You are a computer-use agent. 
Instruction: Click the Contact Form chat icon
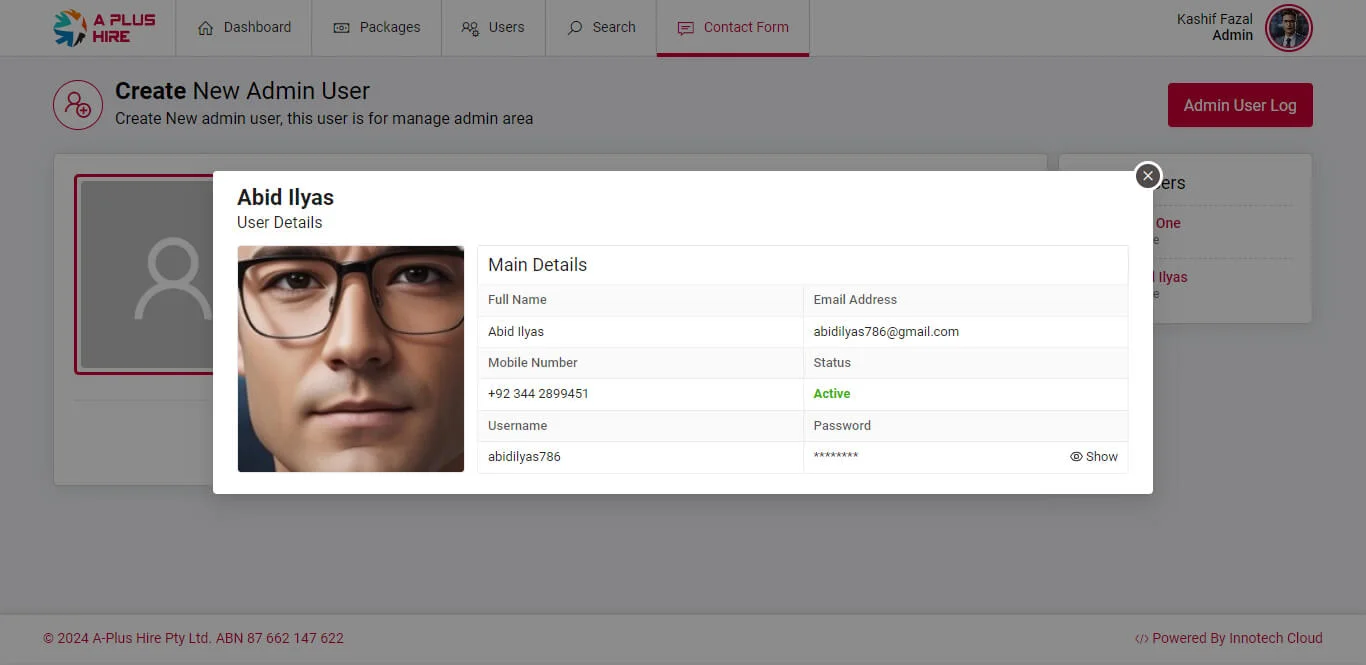tap(685, 28)
